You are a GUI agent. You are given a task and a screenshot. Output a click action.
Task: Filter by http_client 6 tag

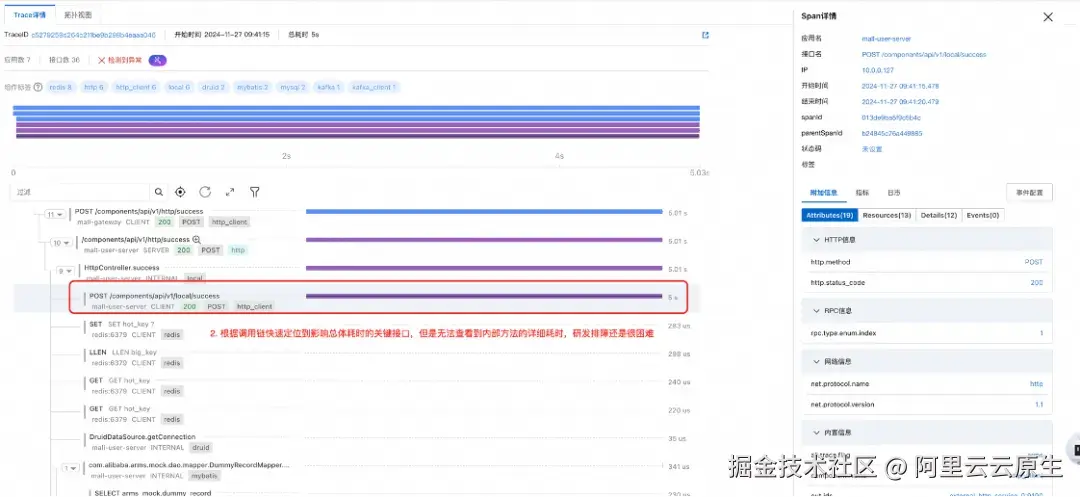[x=136, y=87]
